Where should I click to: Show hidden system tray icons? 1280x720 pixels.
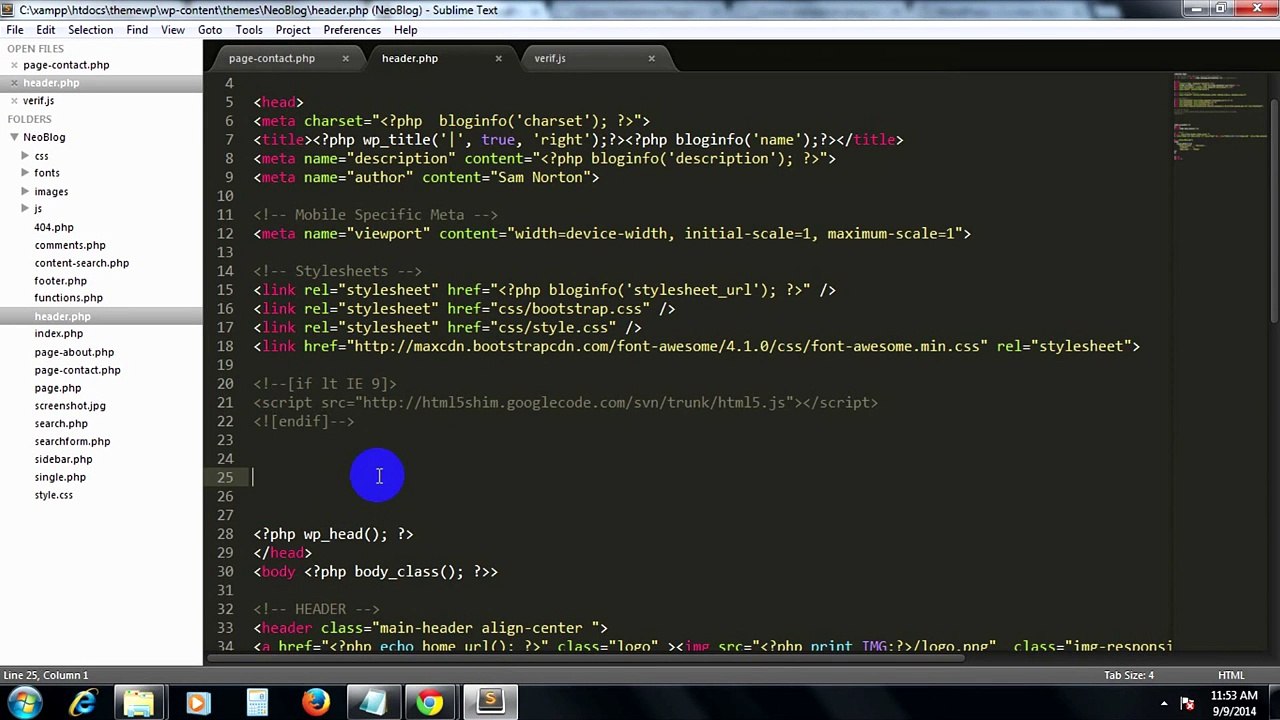[x=1164, y=703]
